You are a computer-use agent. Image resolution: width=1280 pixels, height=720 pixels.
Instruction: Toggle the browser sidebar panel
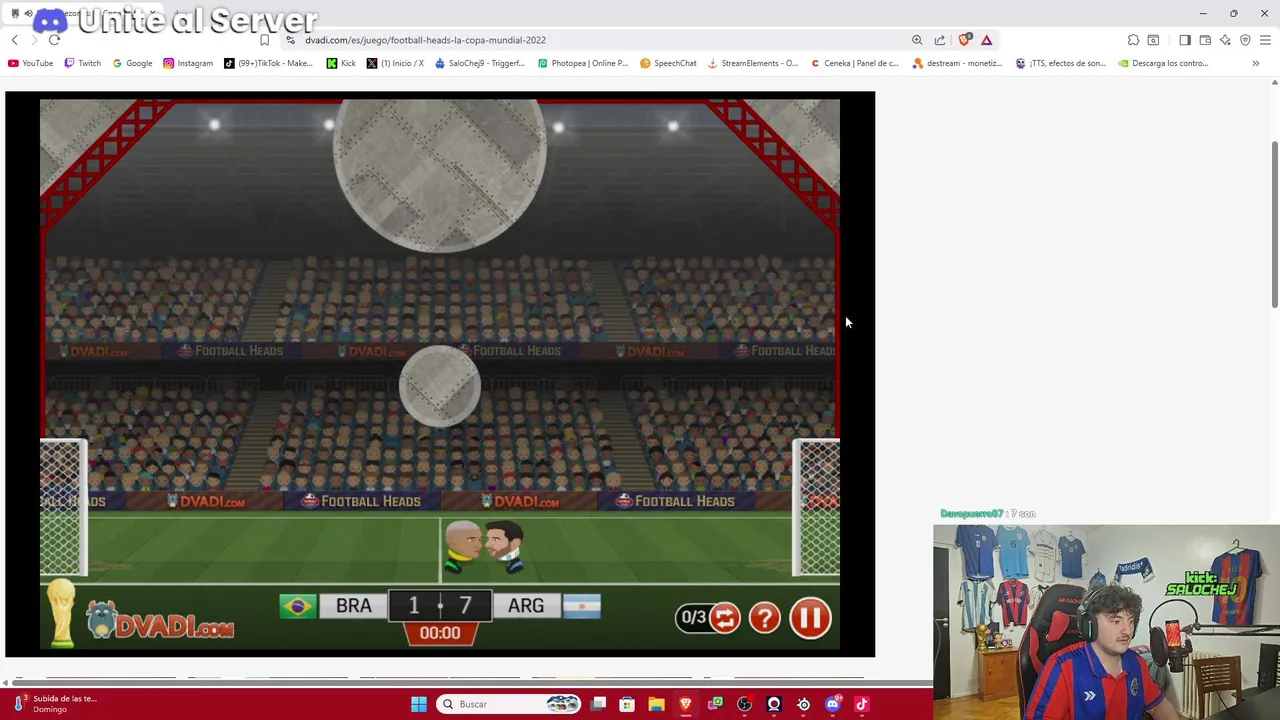pyautogui.click(x=1185, y=40)
